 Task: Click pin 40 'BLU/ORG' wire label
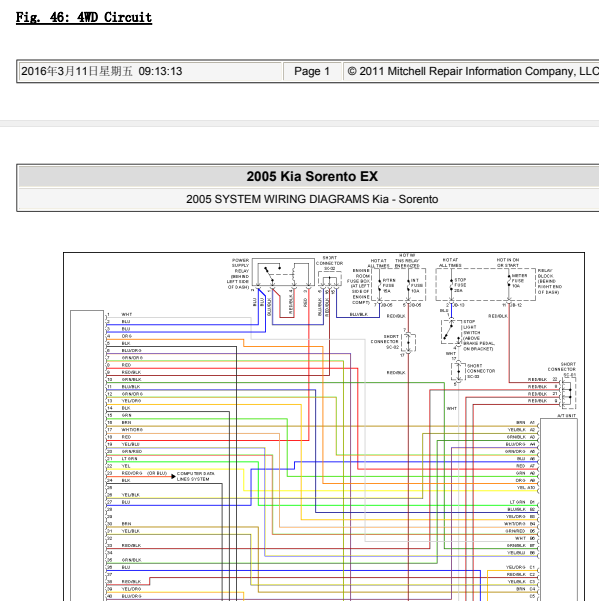(131, 596)
